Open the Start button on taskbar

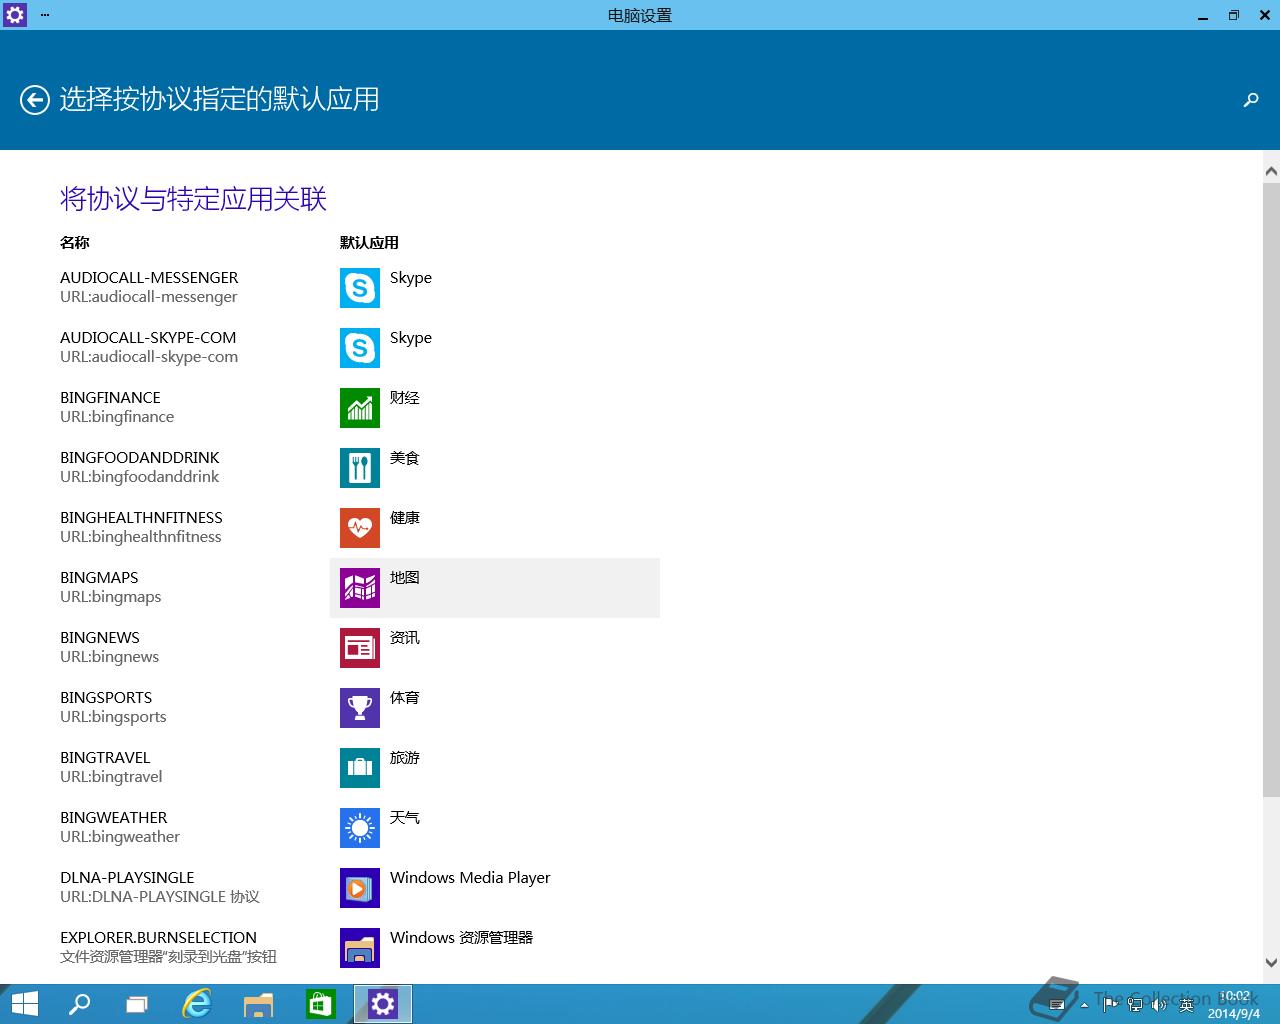click(x=24, y=1004)
